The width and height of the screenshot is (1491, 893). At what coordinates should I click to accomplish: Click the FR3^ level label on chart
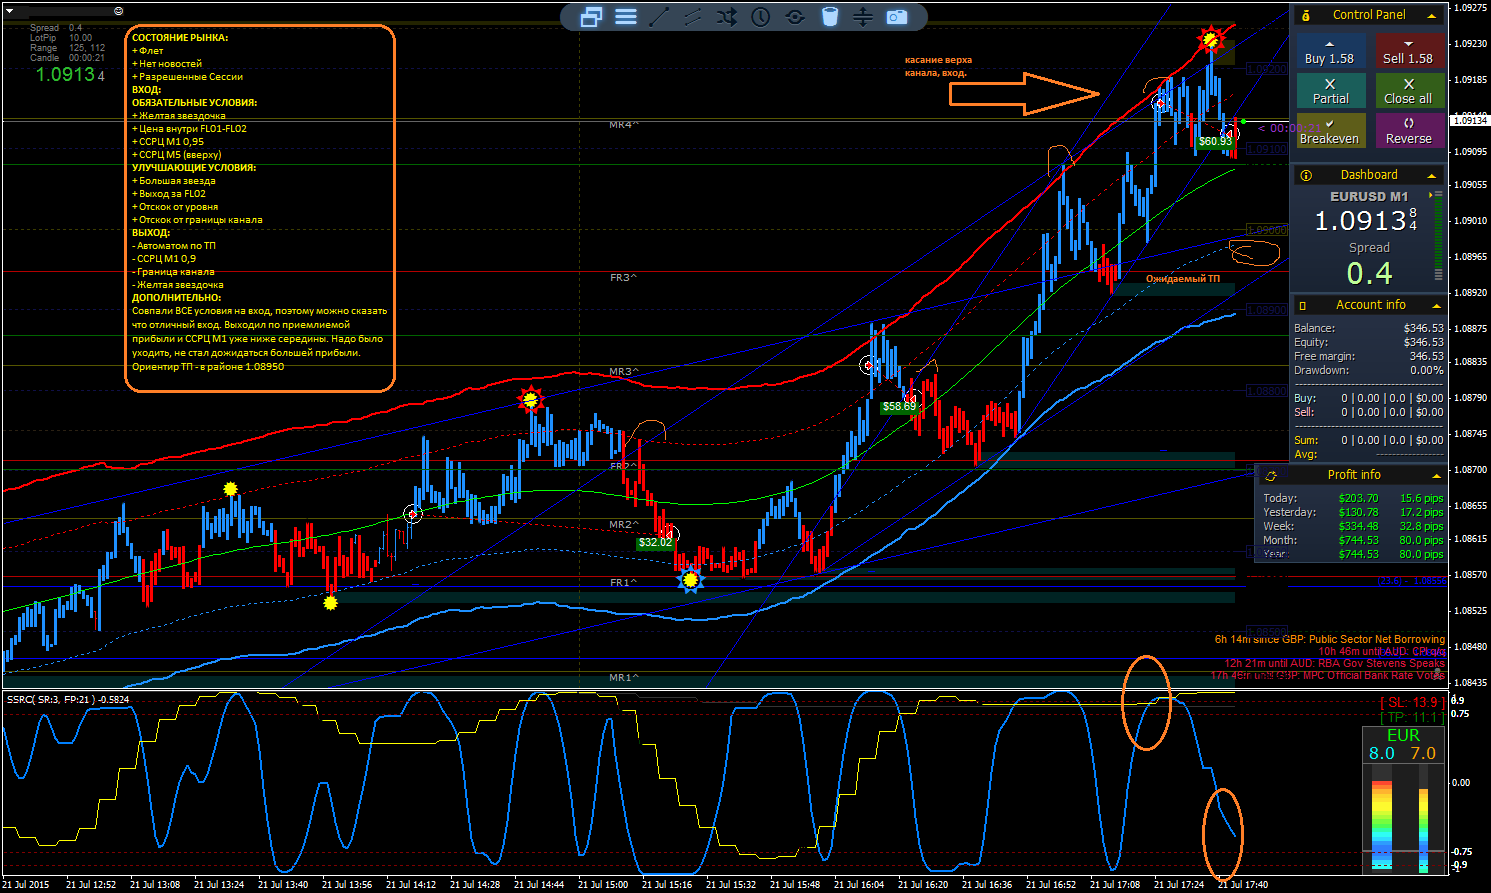(x=623, y=277)
